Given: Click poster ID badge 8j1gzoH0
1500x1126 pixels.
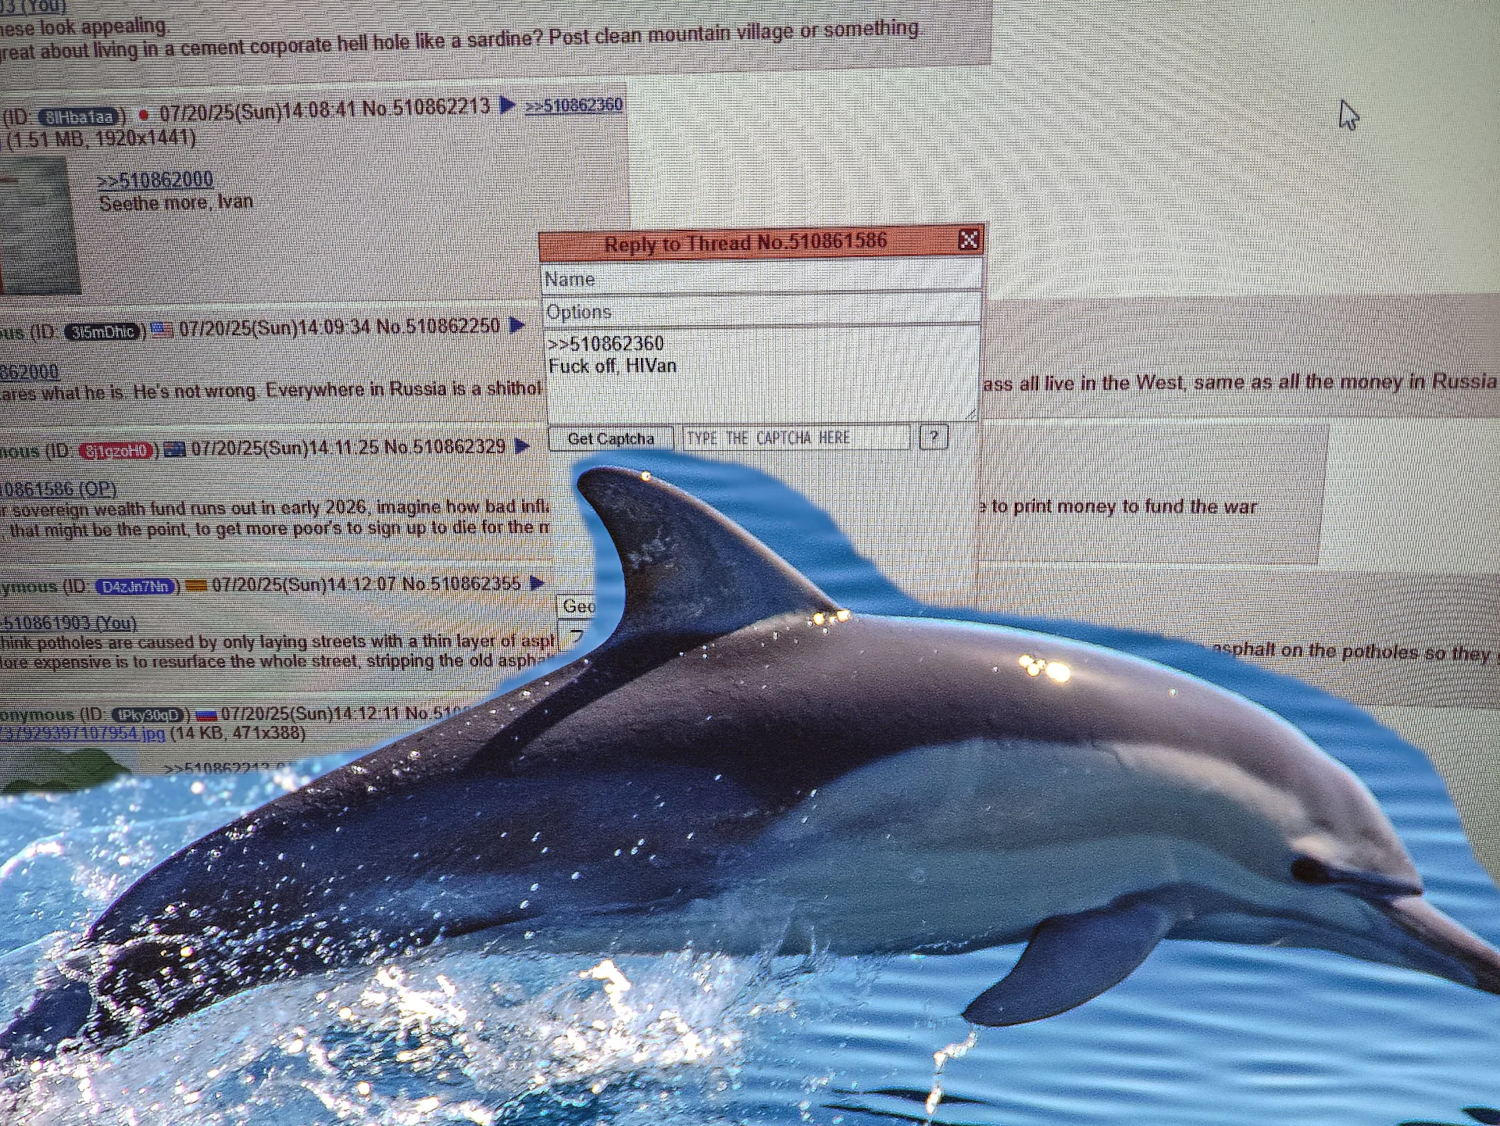Looking at the screenshot, I should click(117, 451).
